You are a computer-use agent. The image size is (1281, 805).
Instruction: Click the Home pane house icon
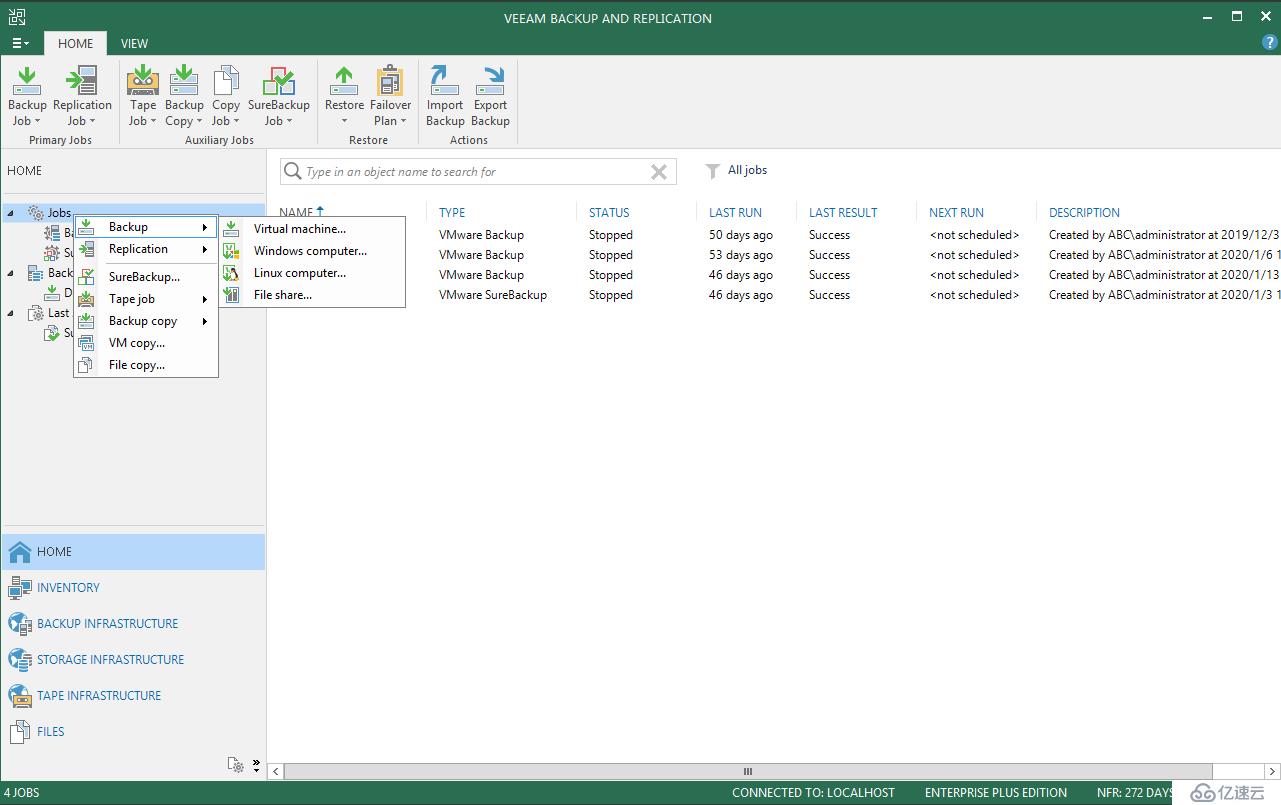coord(20,552)
